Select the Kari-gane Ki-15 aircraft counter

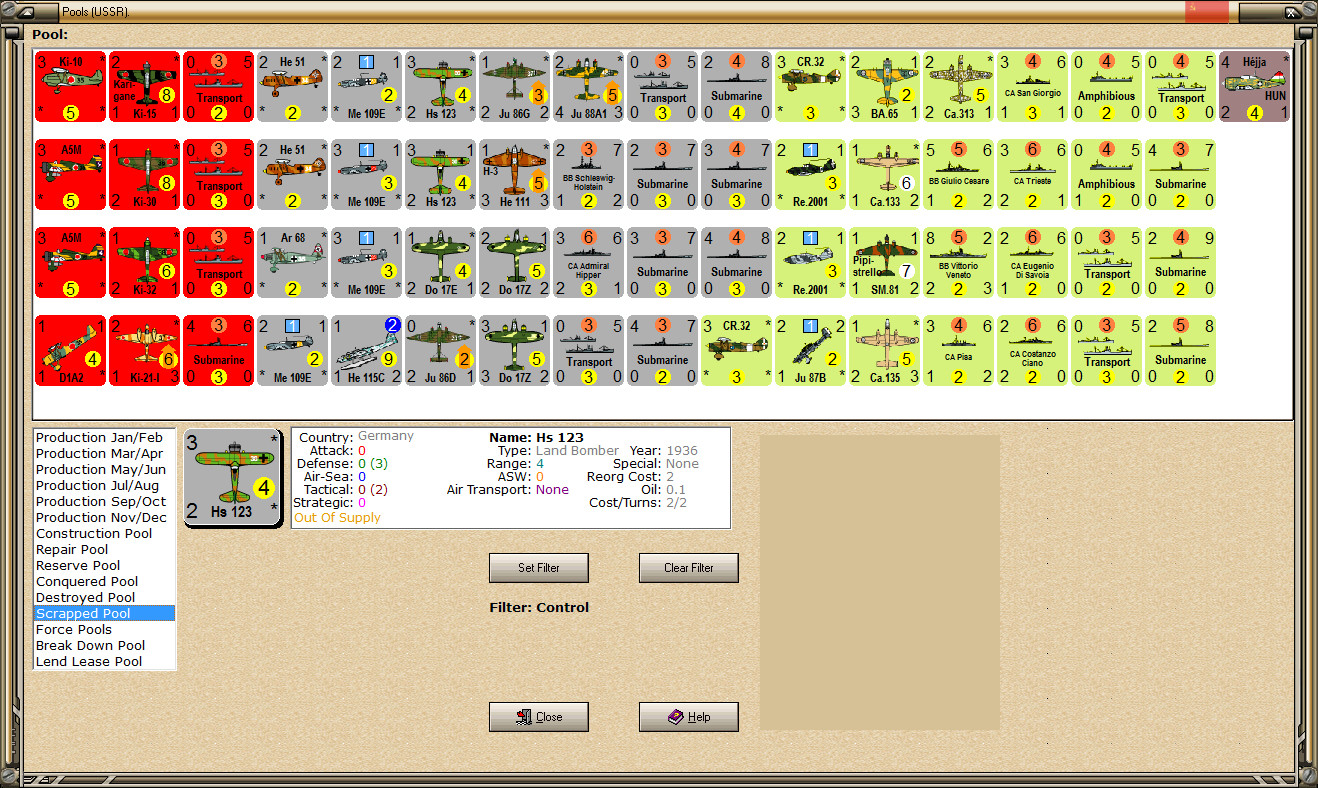(x=144, y=87)
